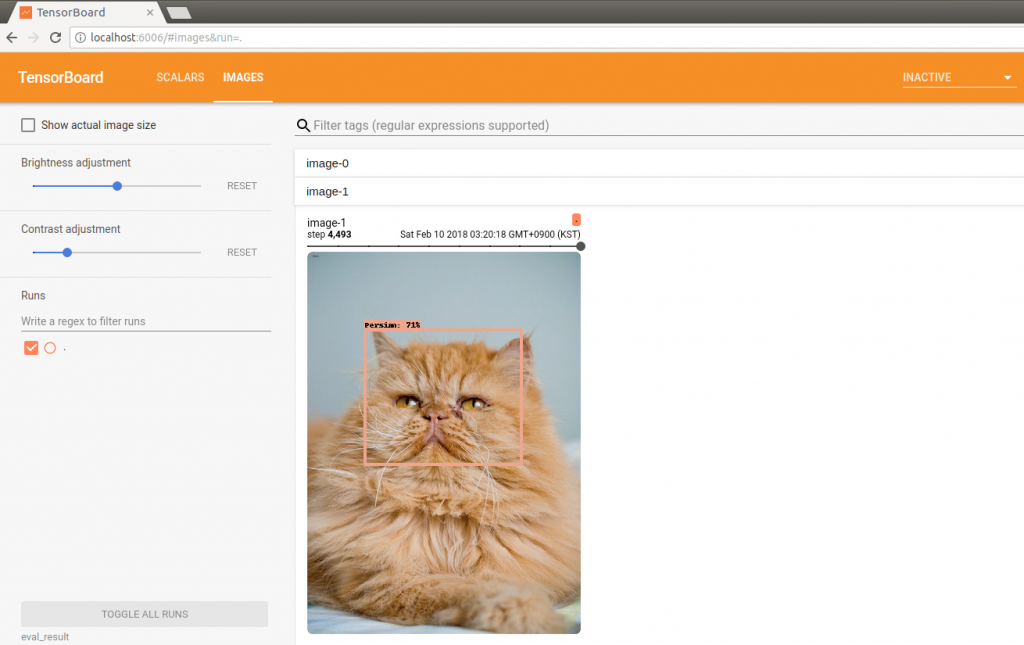1024x645 pixels.
Task: Click the site info icon in address bar
Action: pos(80,37)
